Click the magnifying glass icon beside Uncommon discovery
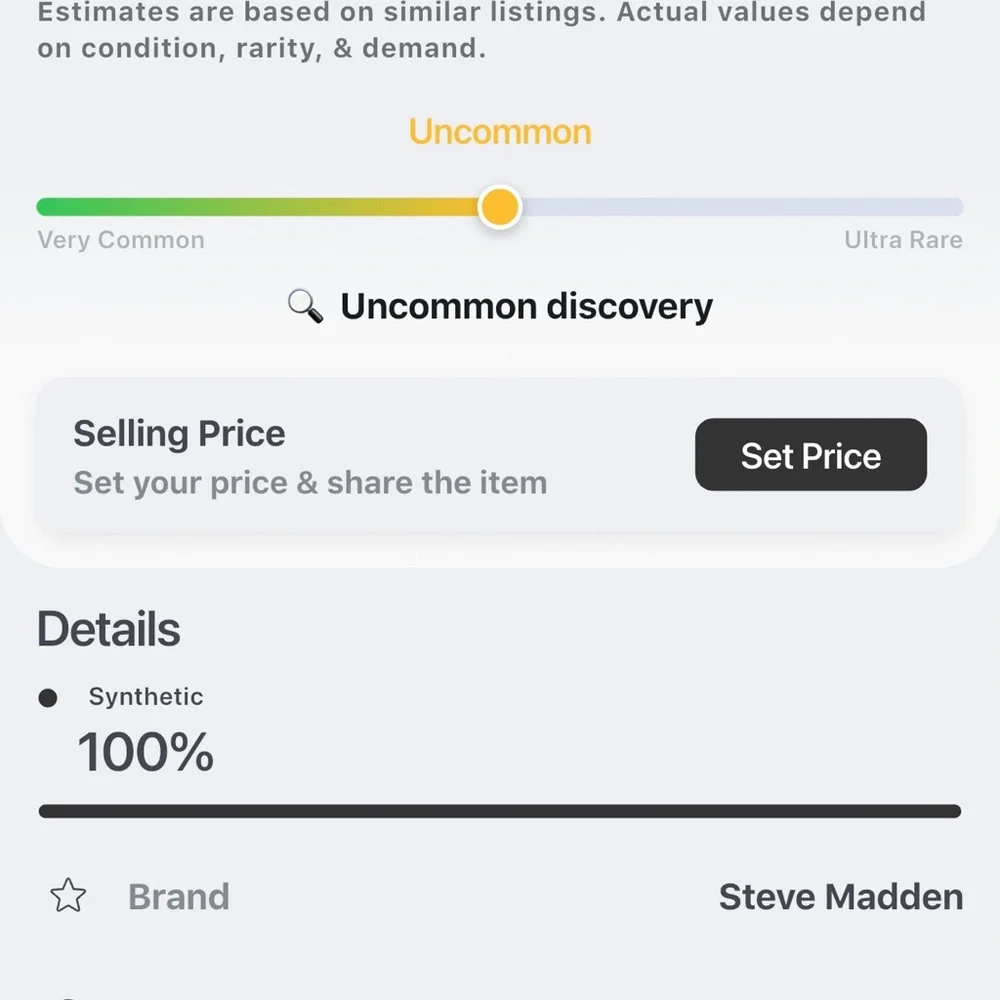 [x=305, y=306]
